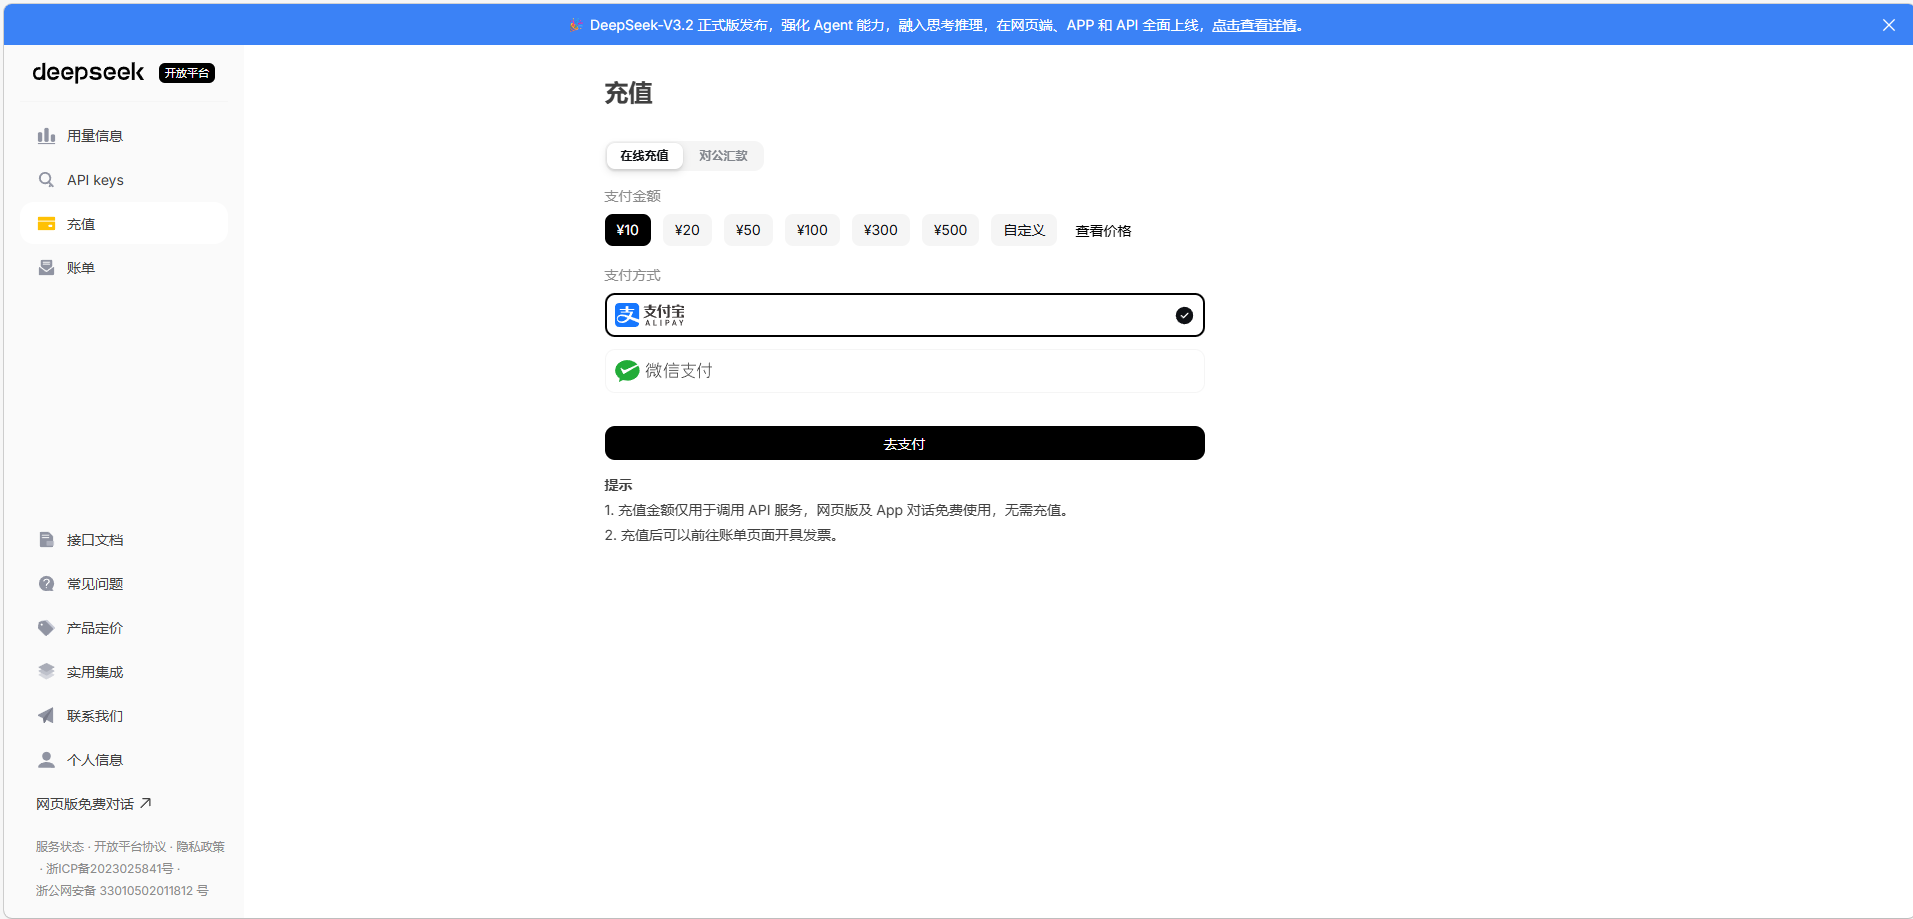This screenshot has width=1913, height=919.
Task: Choose the ¥100 payment amount
Action: (x=812, y=230)
